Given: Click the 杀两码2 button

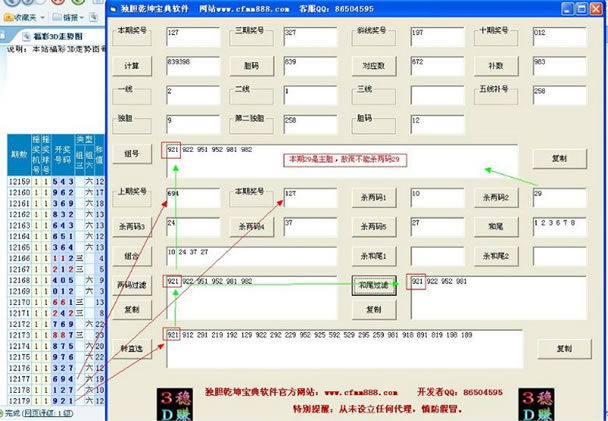Looking at the screenshot, I should (499, 197).
